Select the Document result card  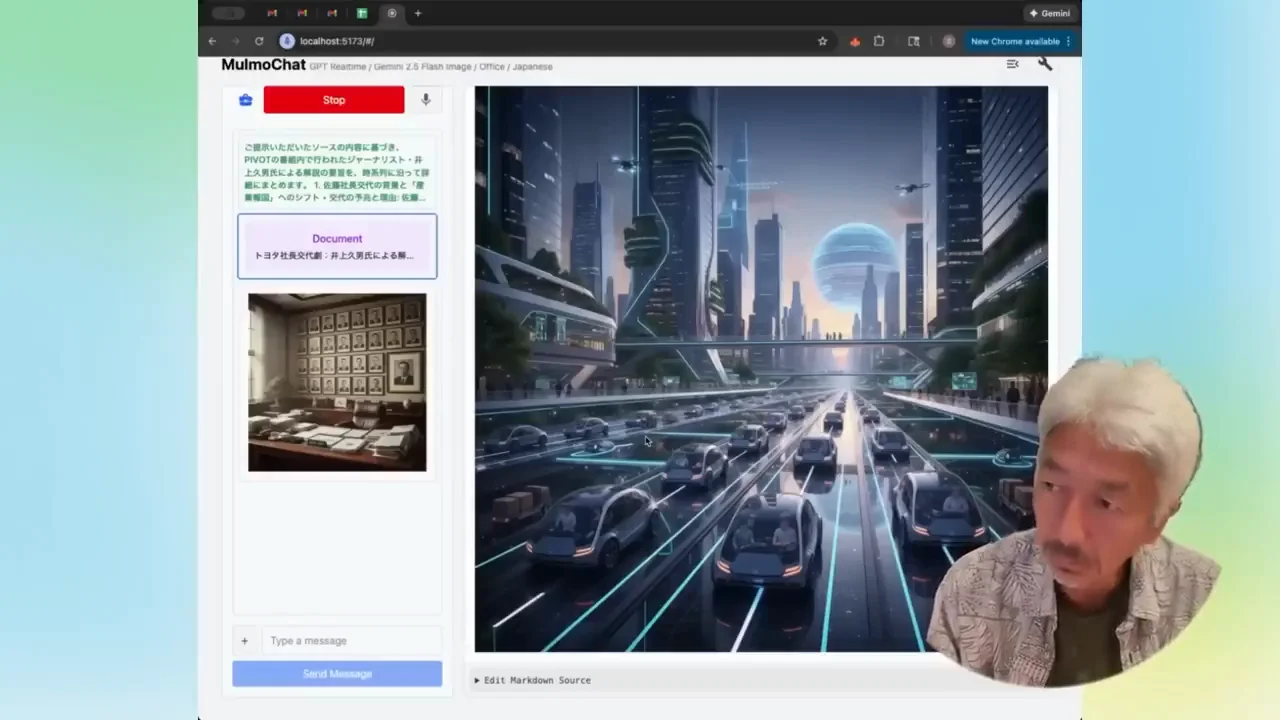337,246
